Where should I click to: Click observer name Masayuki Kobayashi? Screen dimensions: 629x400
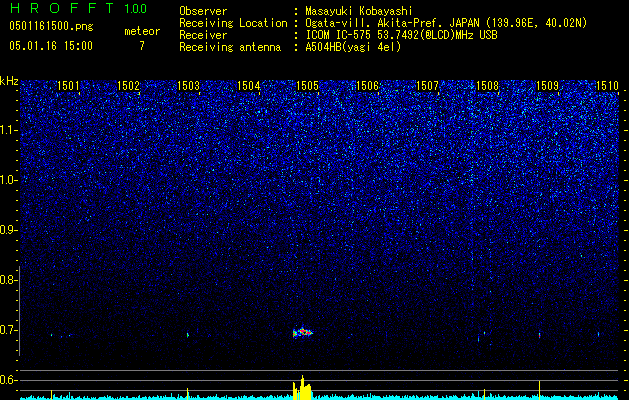click(x=358, y=11)
